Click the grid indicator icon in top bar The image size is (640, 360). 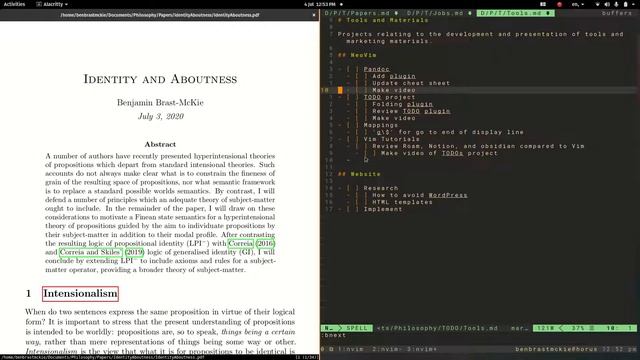tap(543, 4)
